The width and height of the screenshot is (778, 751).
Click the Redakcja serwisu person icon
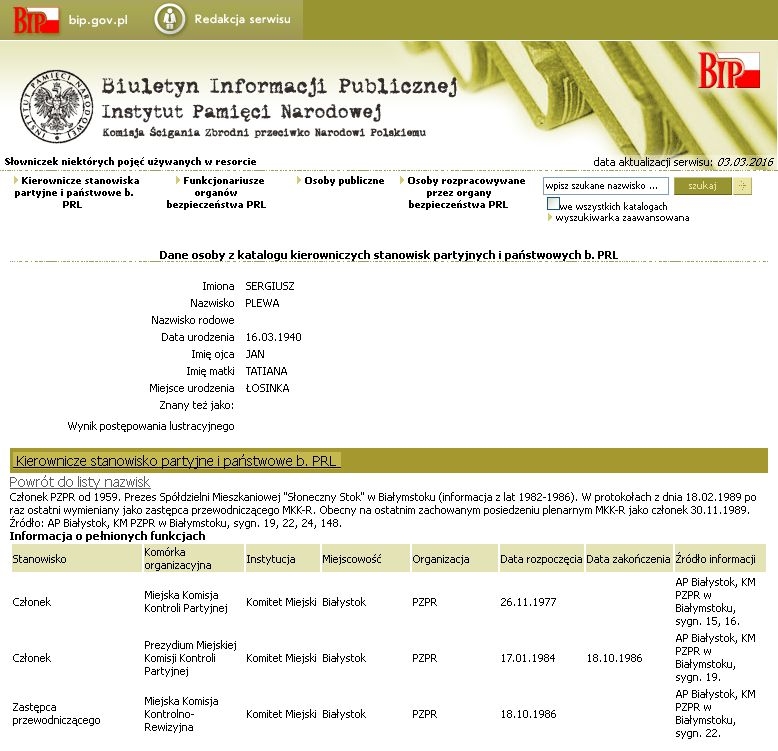pos(171,19)
